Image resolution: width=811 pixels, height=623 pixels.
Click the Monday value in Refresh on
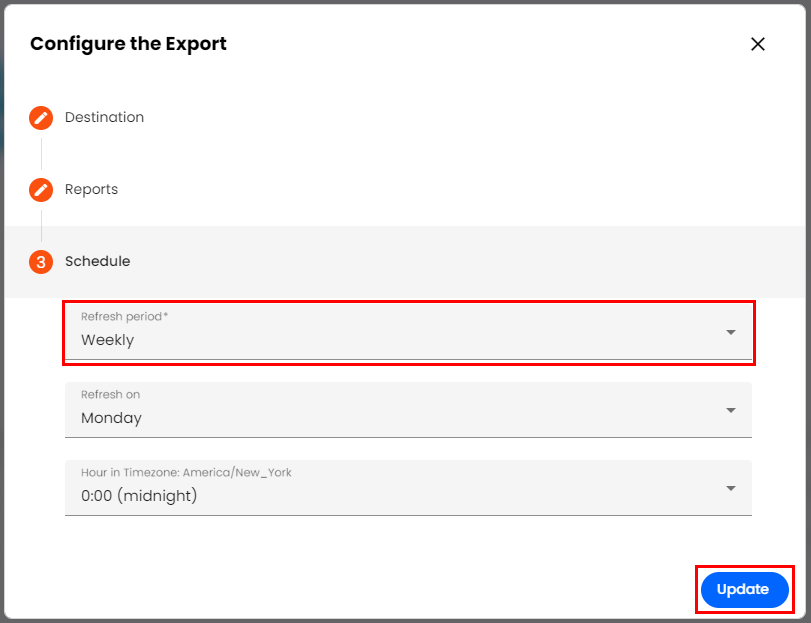(111, 418)
